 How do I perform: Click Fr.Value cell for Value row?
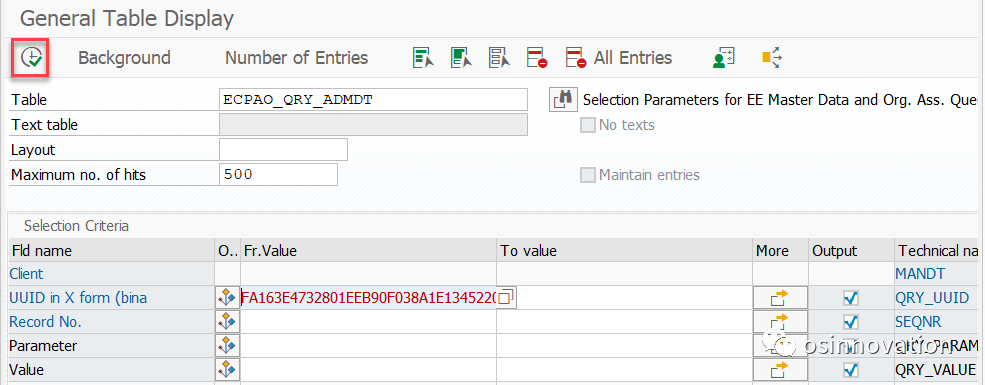coord(369,369)
